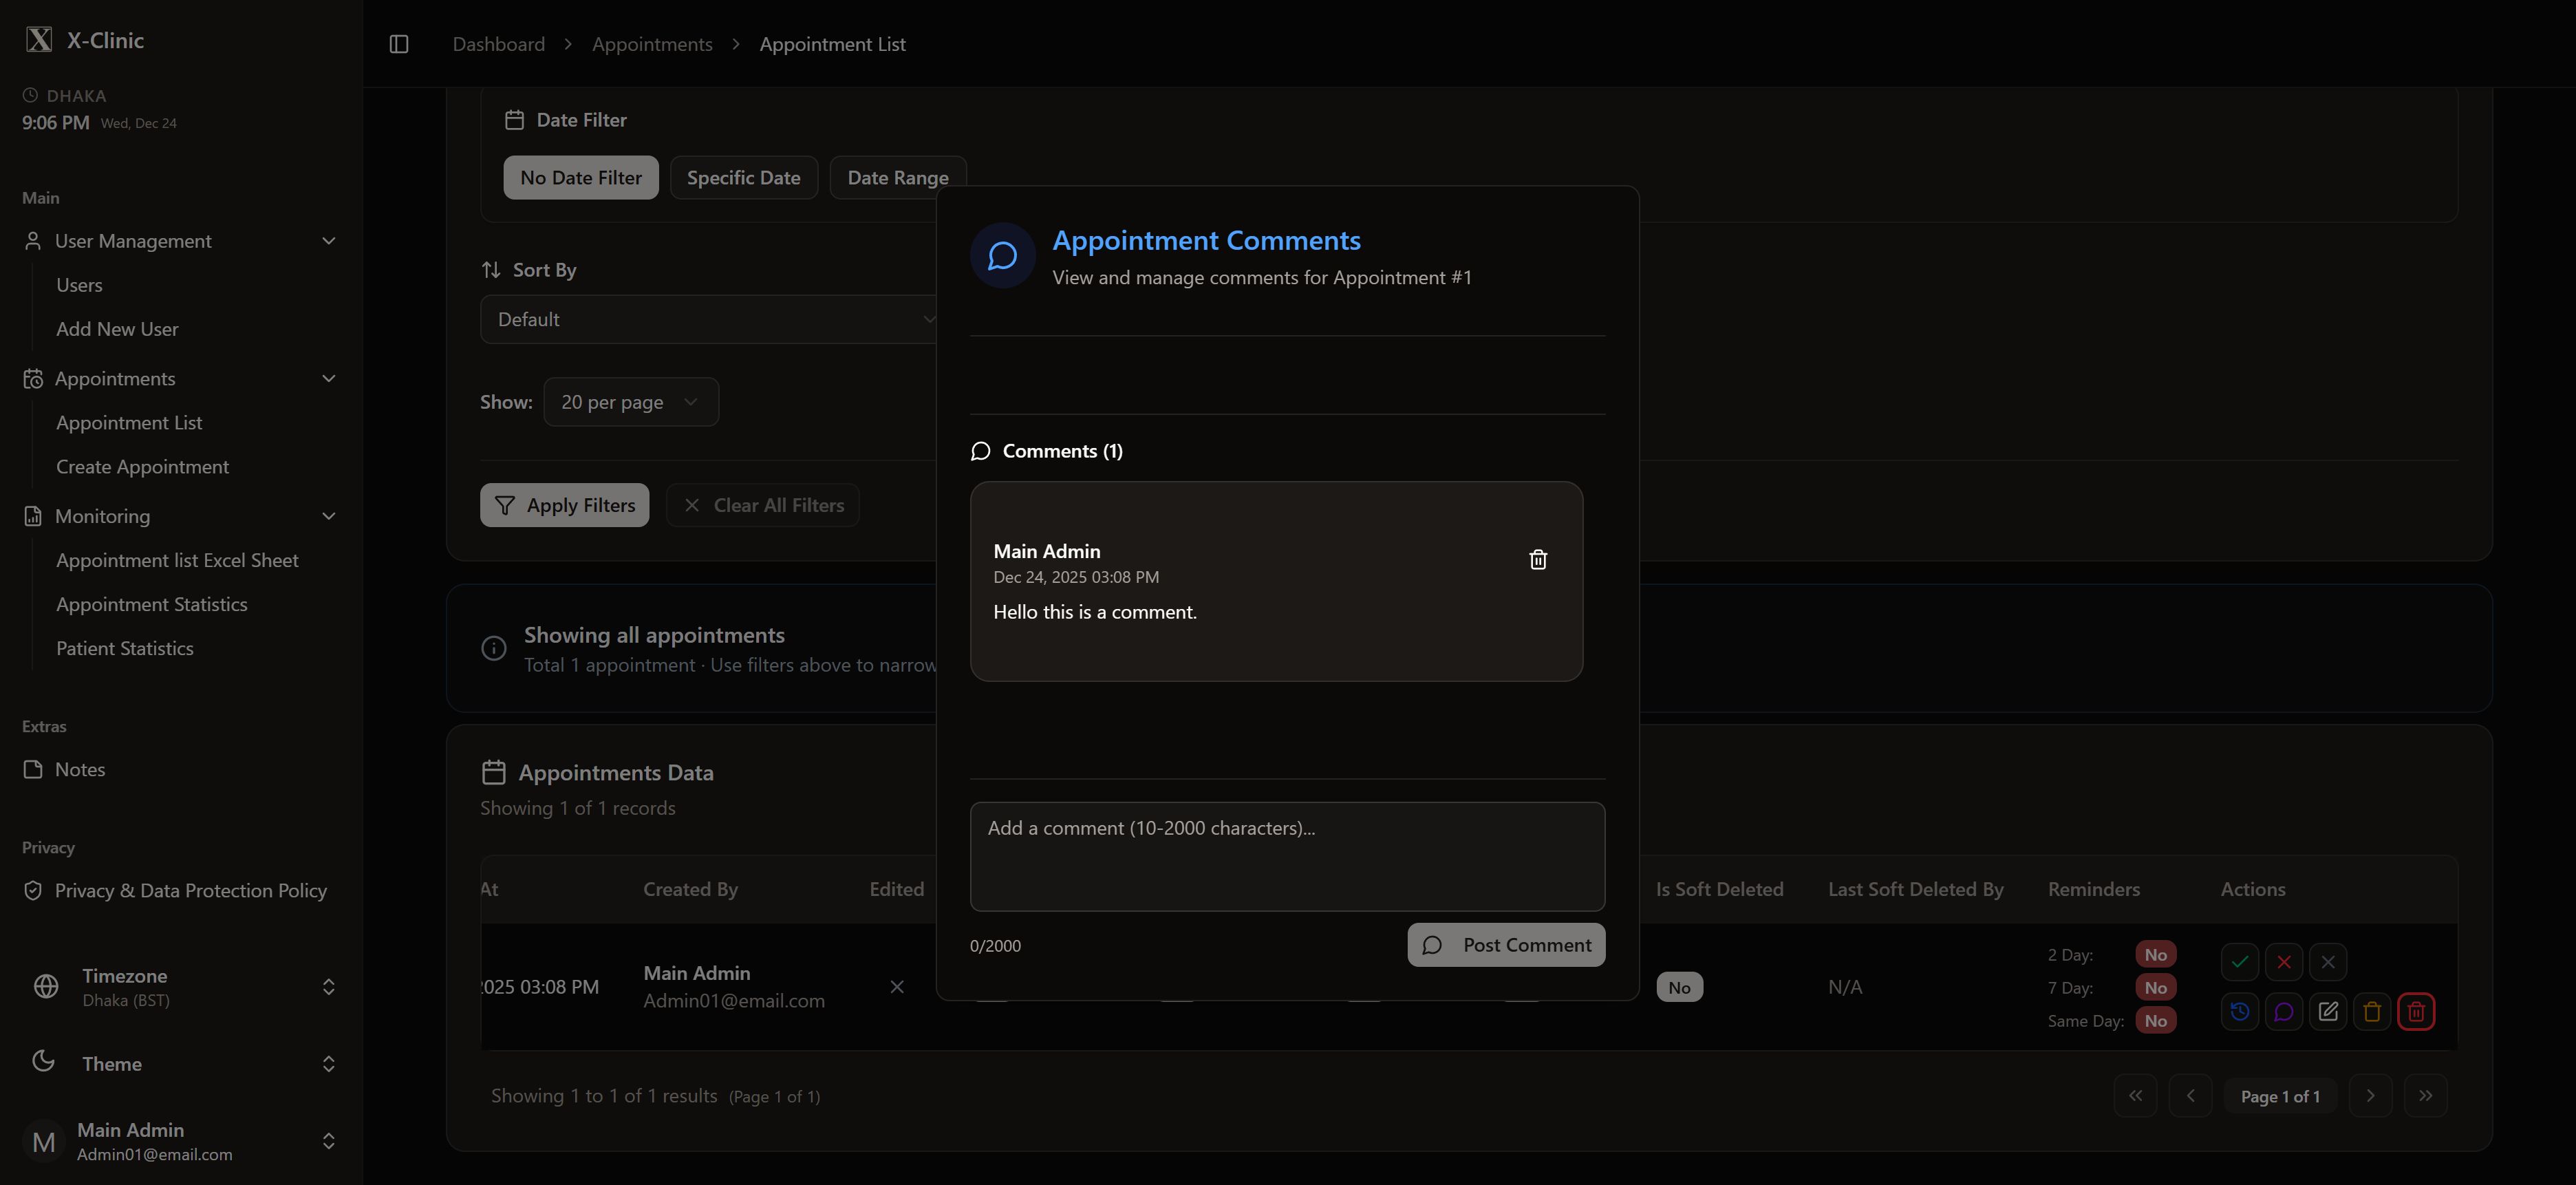Viewport: 2576px width, 1185px height.
Task: Click the purple comments icon in Actions
Action: coord(2284,1012)
